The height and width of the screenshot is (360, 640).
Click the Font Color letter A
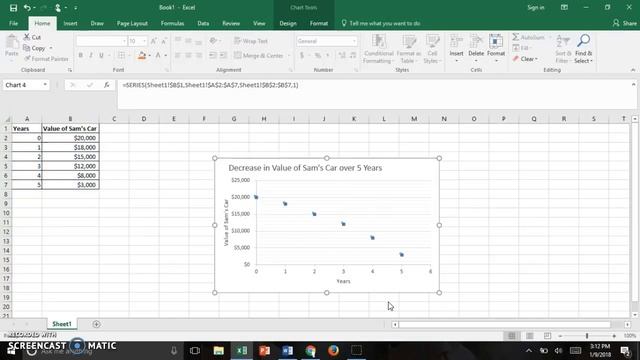tap(158, 55)
